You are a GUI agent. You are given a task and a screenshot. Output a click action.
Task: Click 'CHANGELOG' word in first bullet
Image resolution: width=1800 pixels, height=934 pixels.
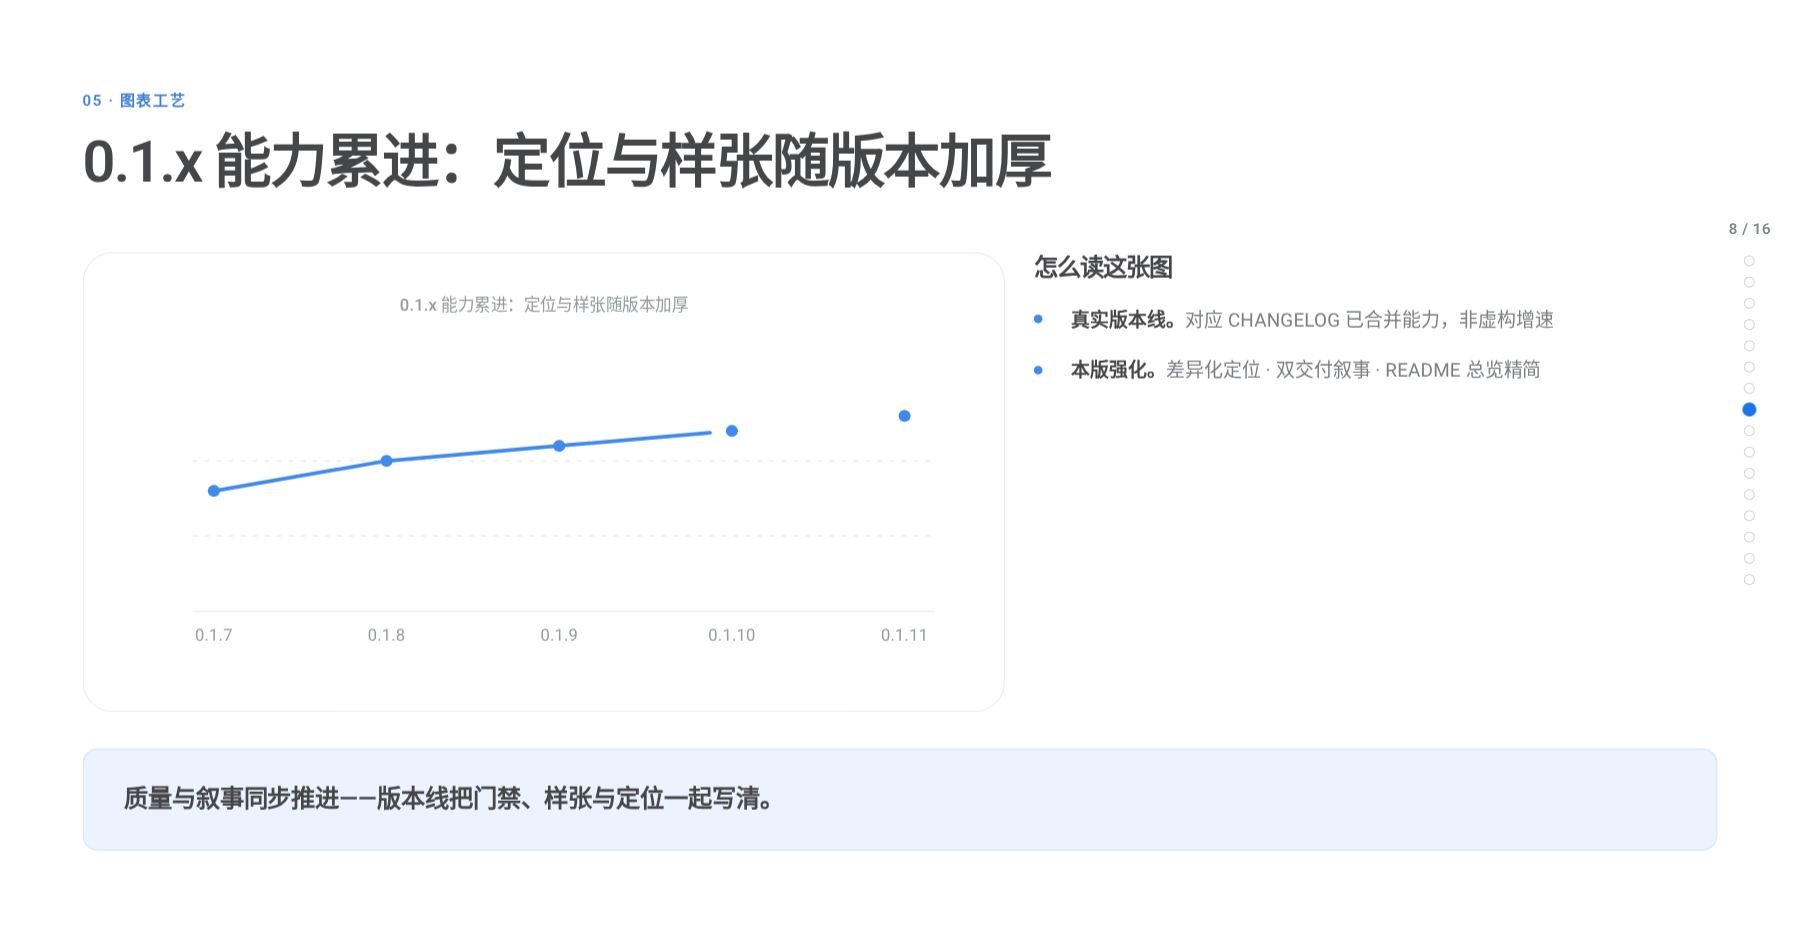(x=1283, y=320)
